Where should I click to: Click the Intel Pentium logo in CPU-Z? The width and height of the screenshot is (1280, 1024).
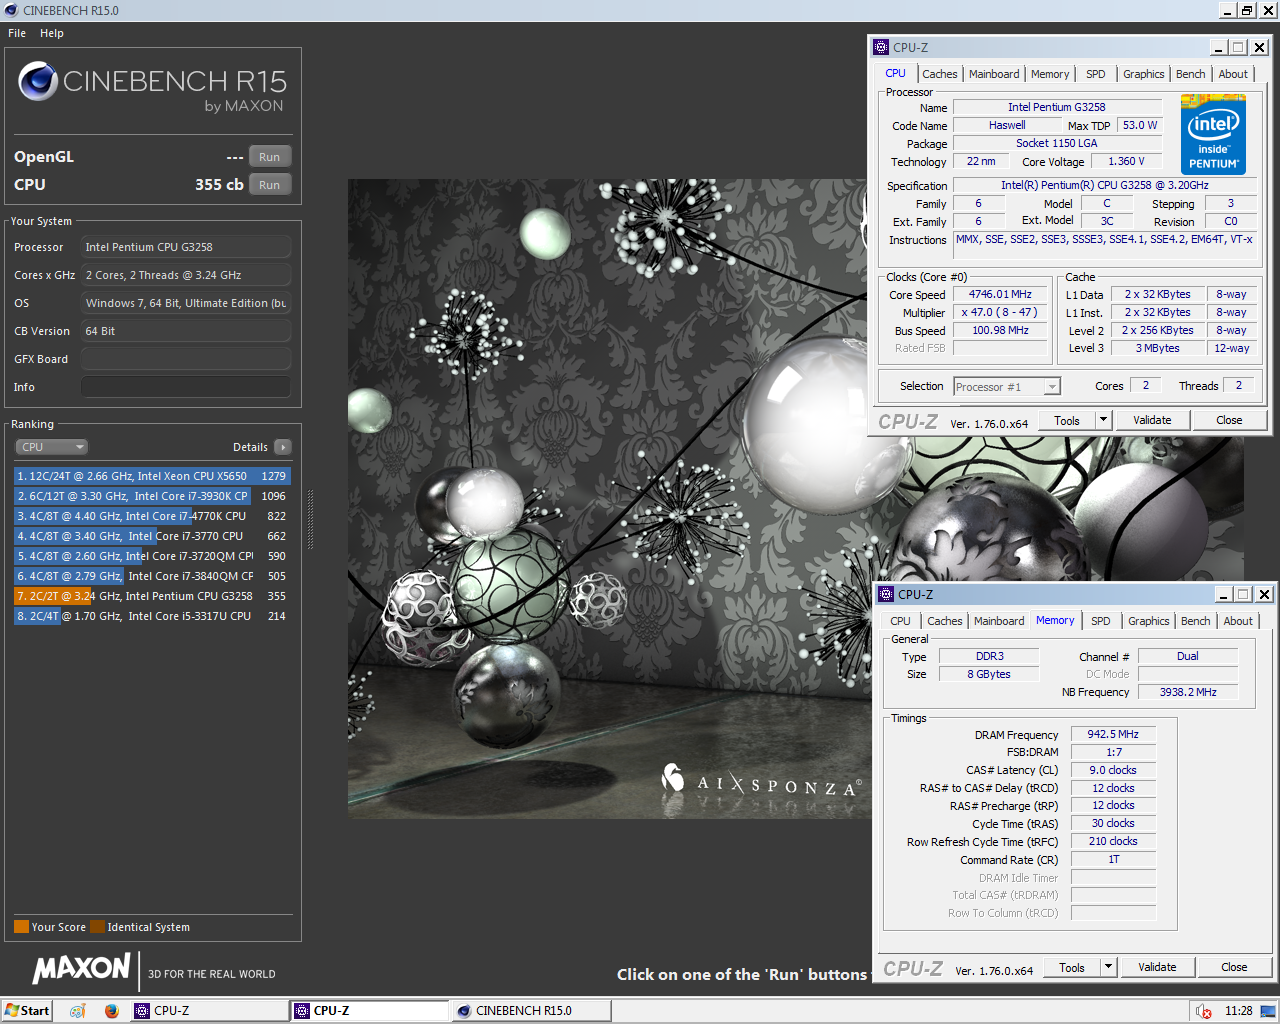(1213, 134)
